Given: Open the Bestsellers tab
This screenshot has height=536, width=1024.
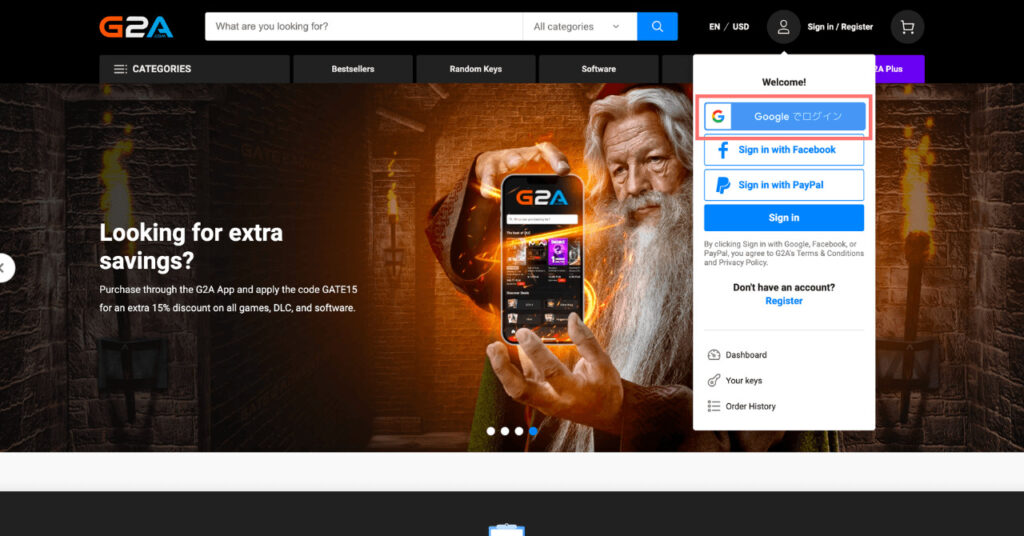Looking at the screenshot, I should 353,69.
